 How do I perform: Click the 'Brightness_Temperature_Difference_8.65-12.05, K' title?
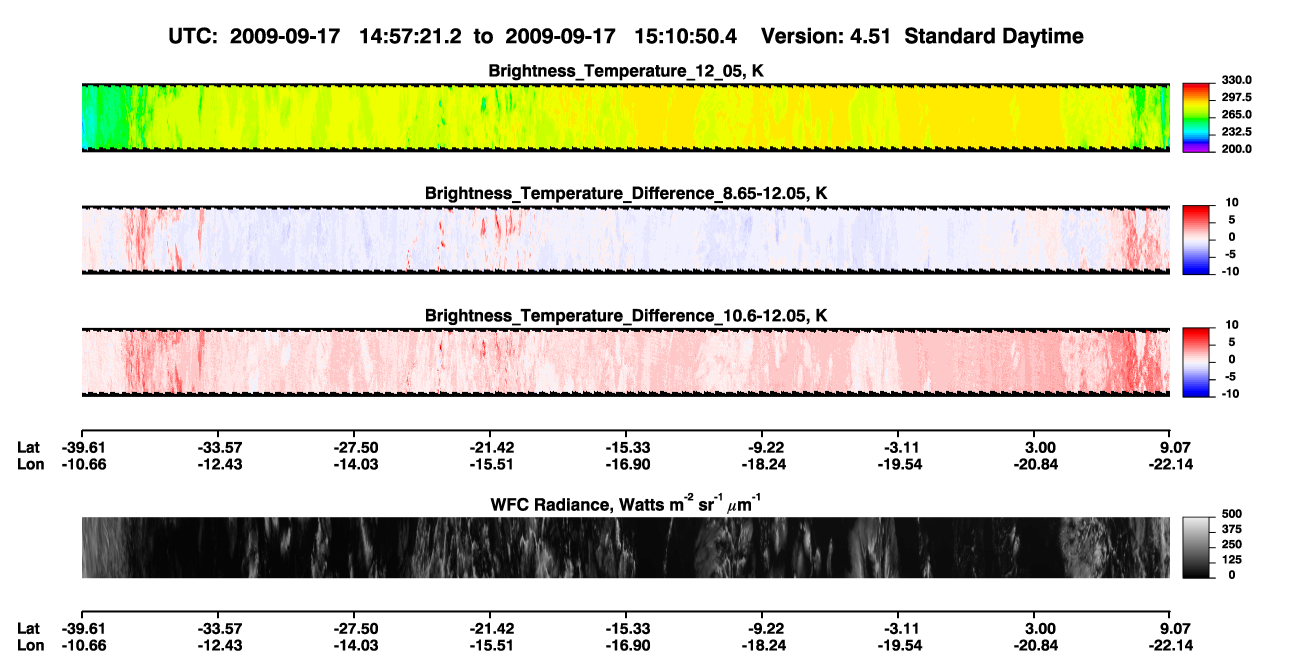point(626,193)
